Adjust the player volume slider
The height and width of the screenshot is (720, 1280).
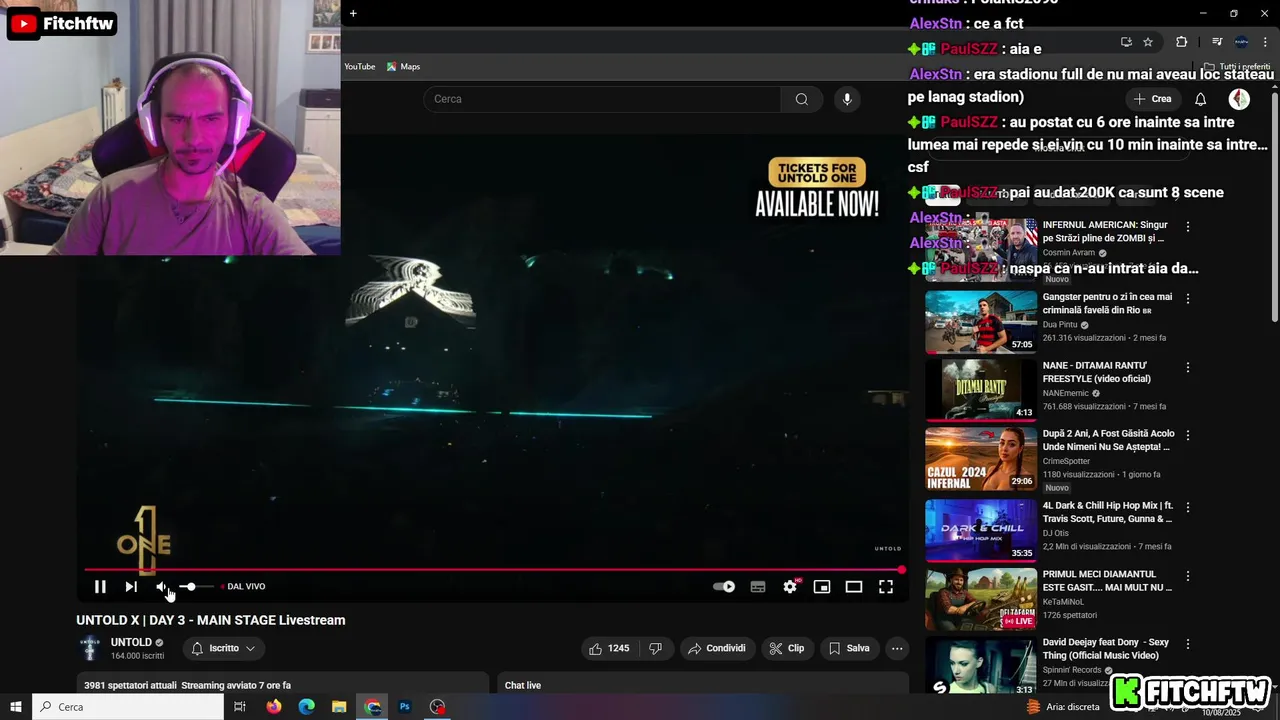195,587
